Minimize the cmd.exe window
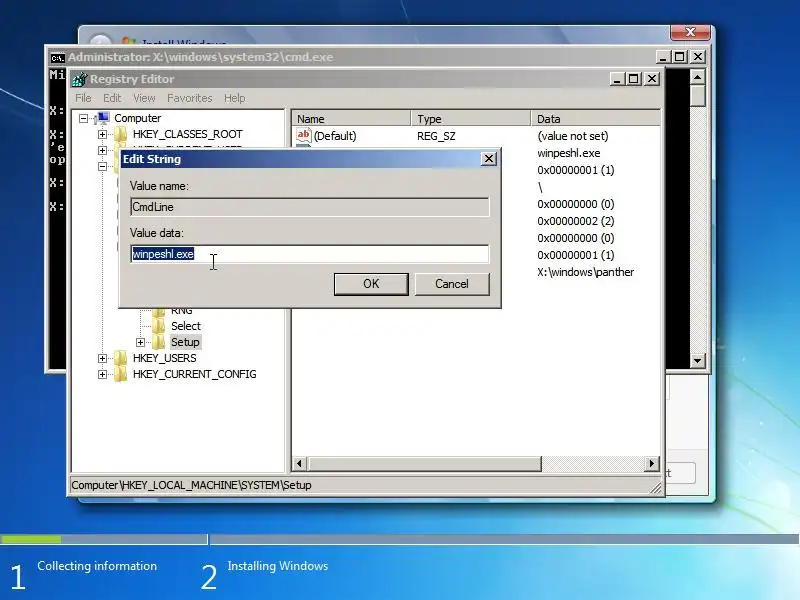 pos(663,57)
